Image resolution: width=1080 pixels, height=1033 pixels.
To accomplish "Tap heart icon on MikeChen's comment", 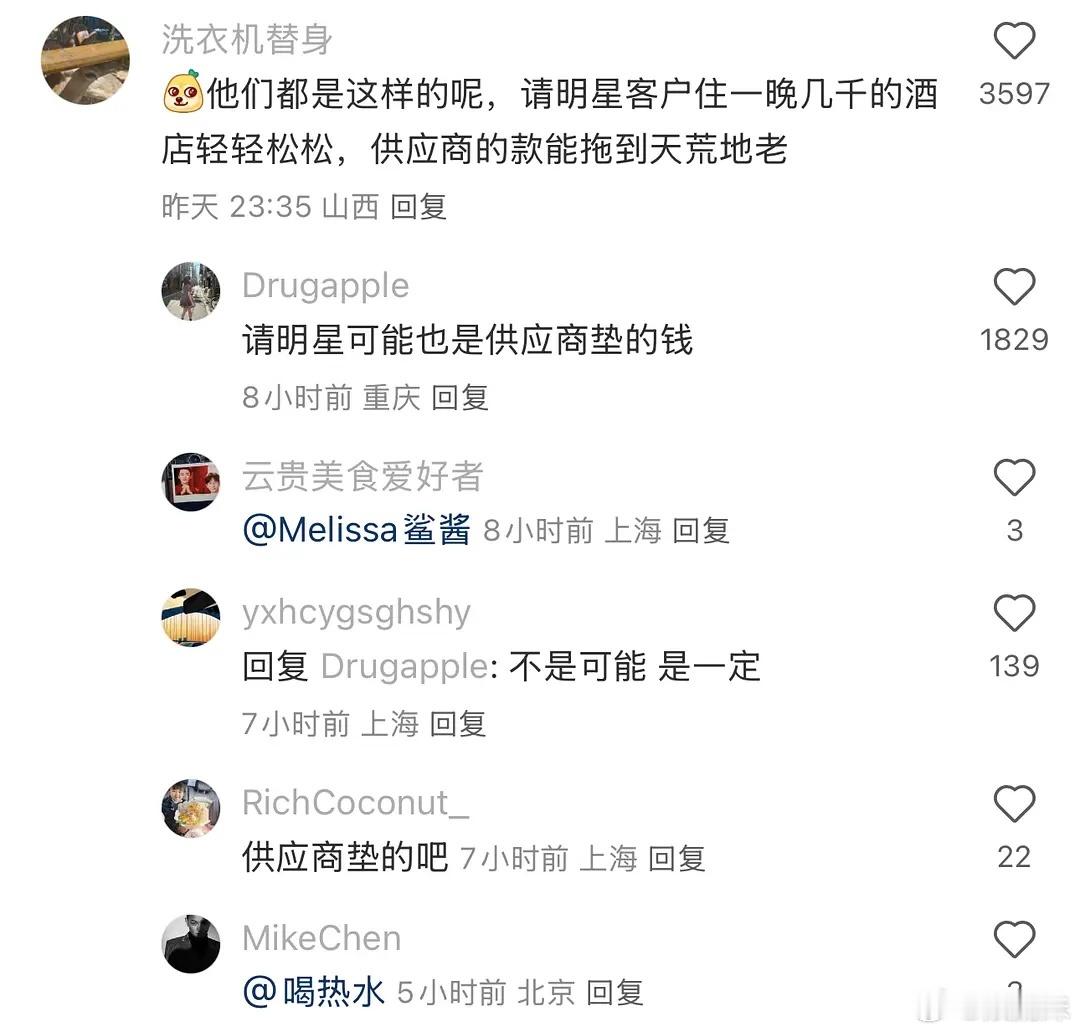I will (1014, 939).
